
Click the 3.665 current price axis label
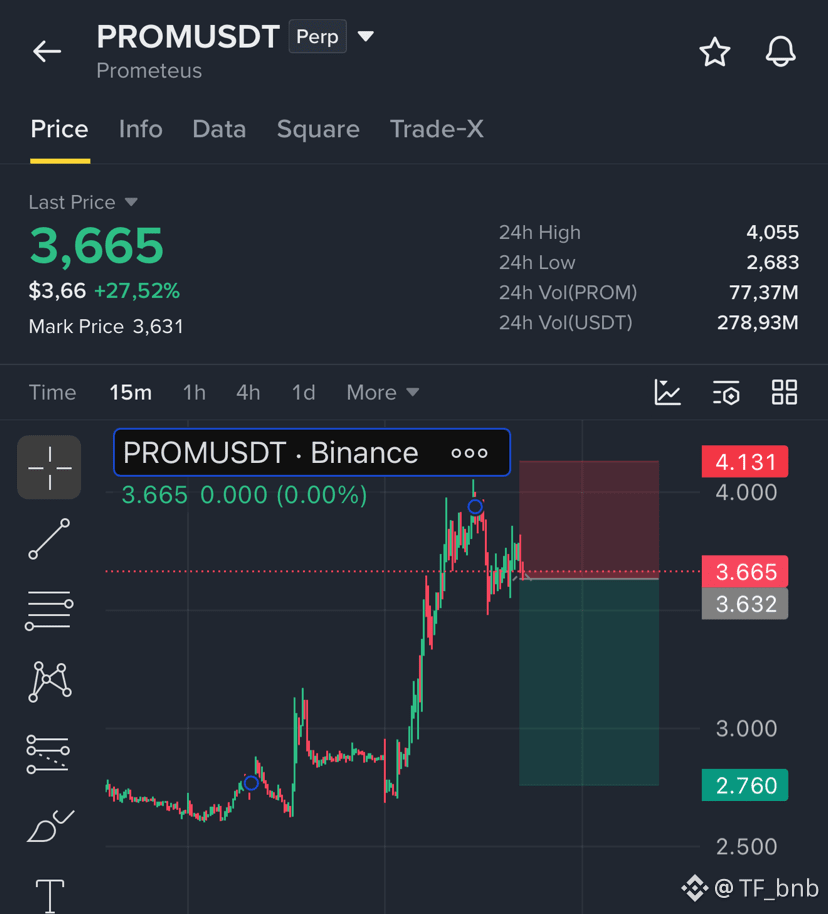(x=745, y=571)
